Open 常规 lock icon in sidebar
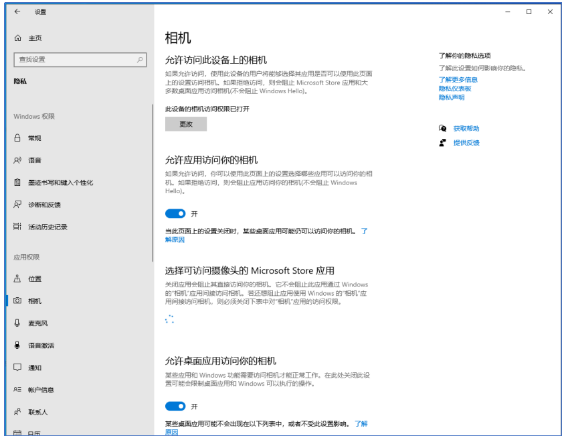 tap(17, 138)
